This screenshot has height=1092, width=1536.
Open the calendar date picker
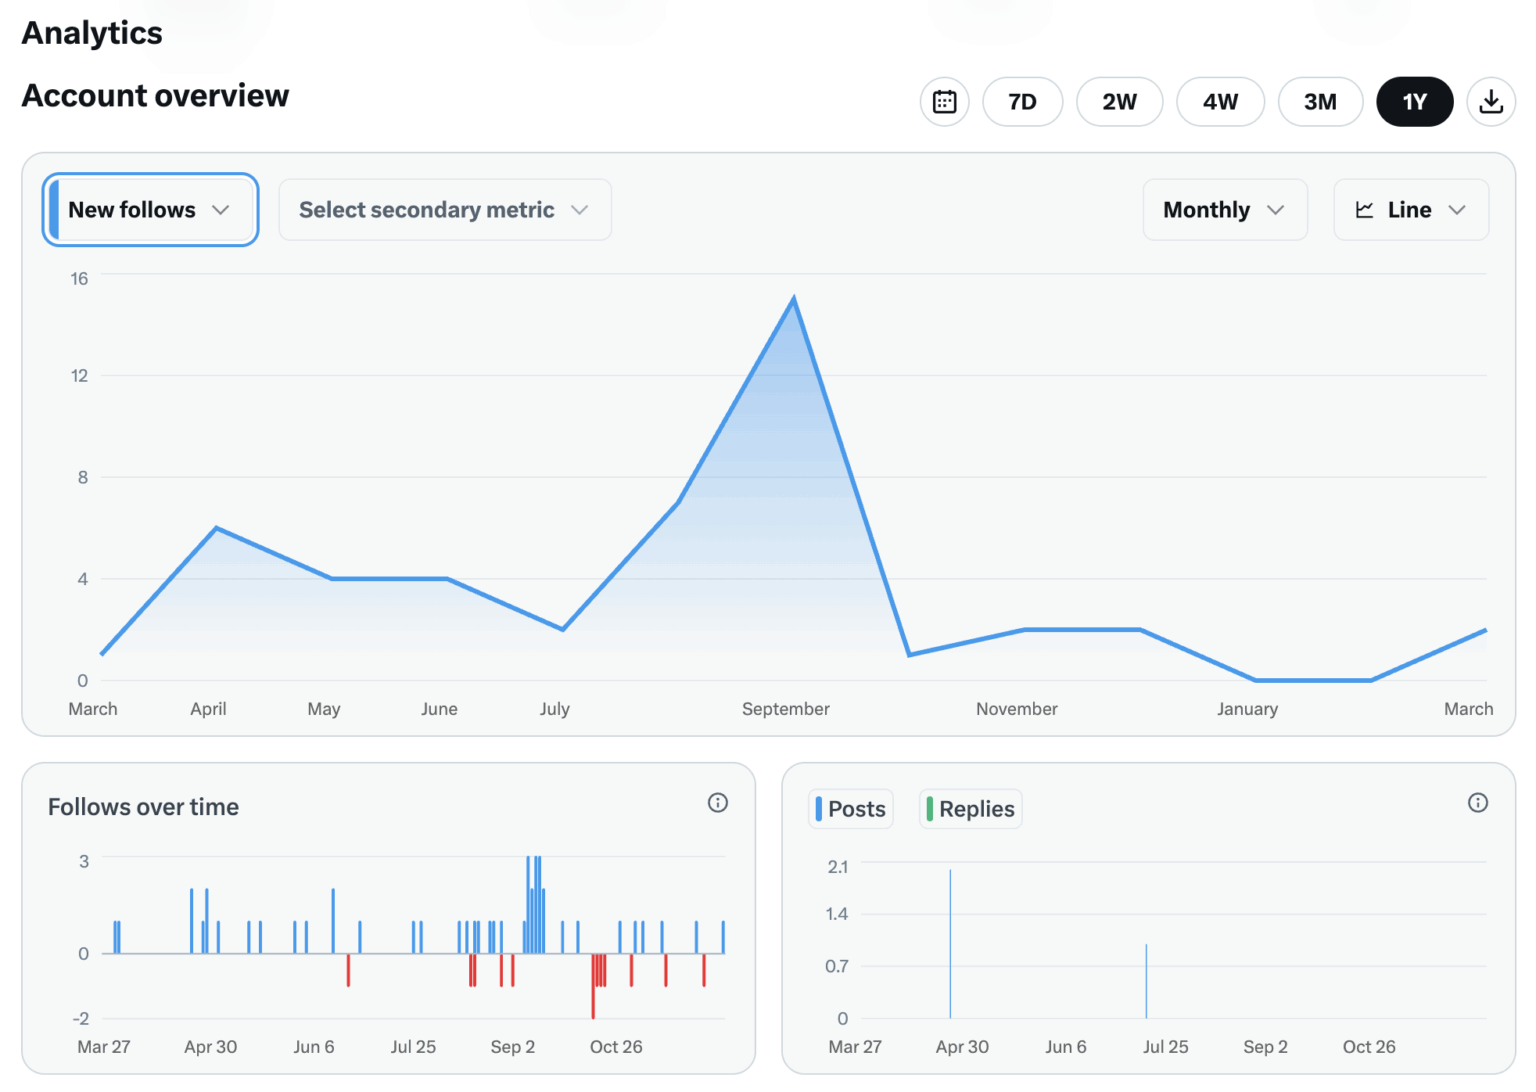(944, 101)
